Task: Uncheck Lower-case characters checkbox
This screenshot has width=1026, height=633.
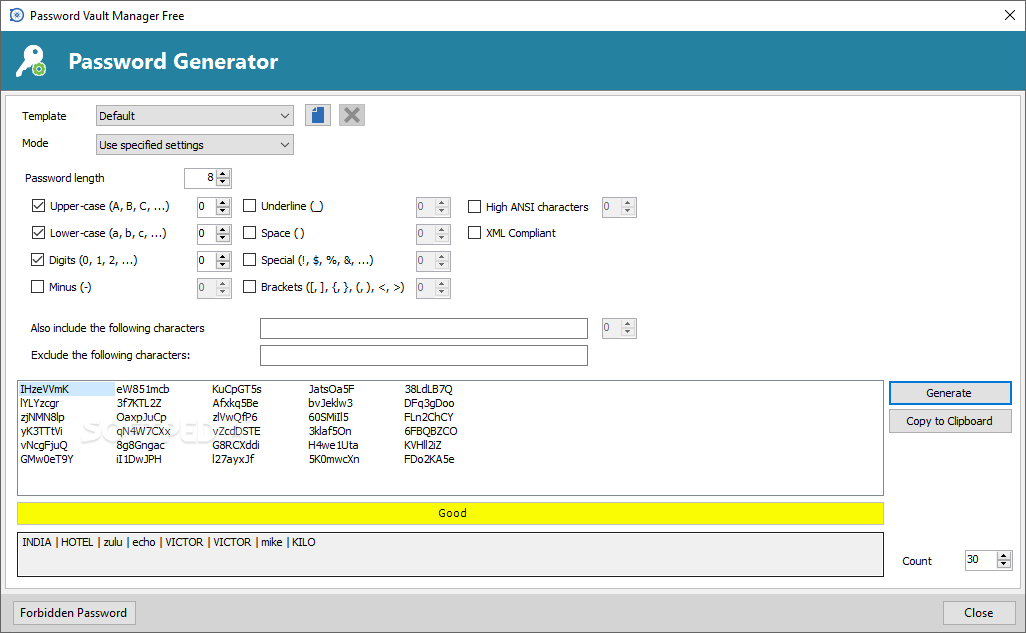Action: [38, 232]
